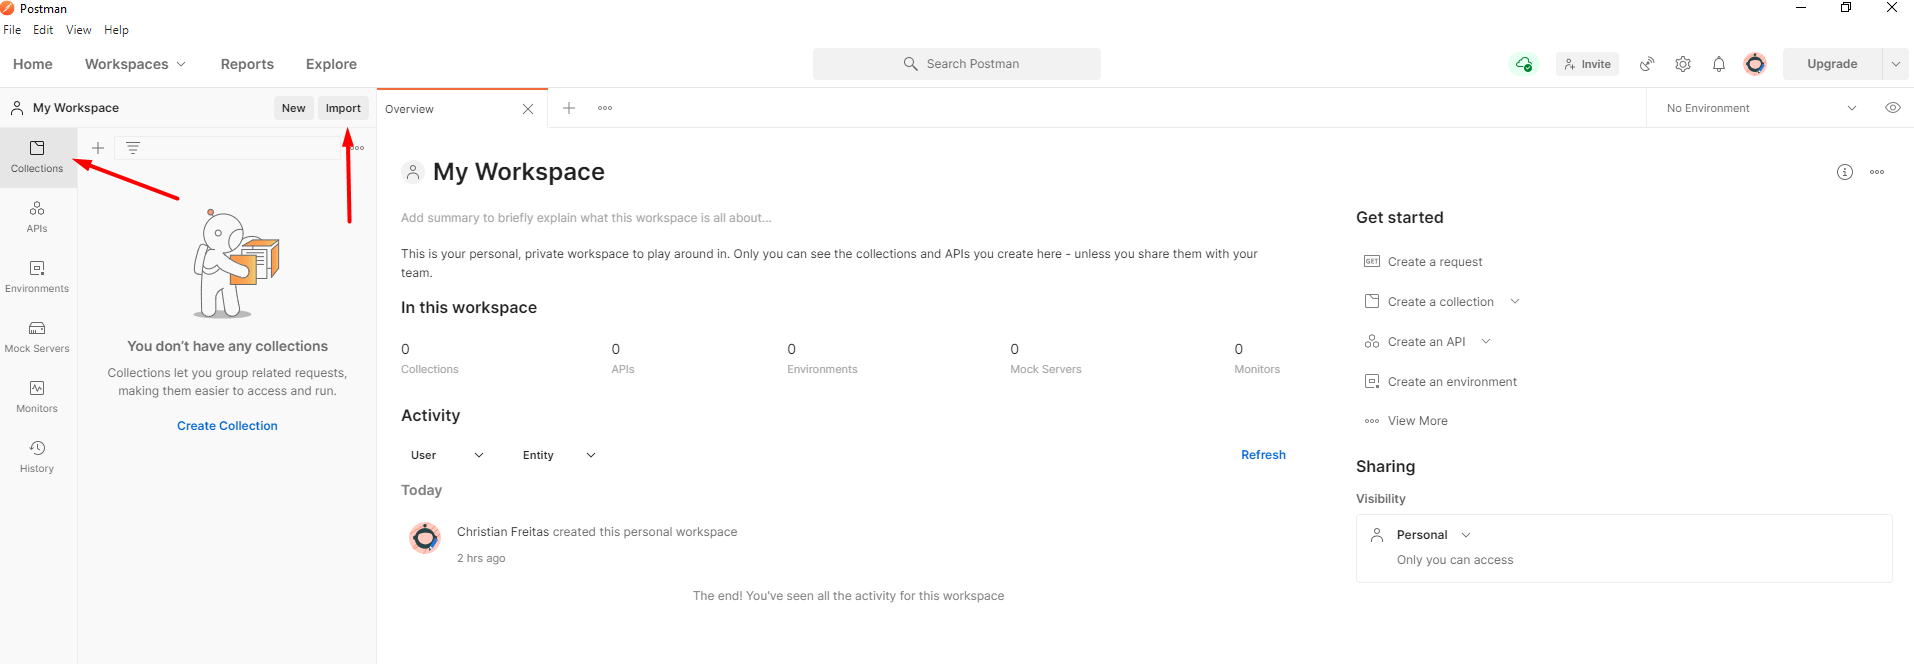Open workspace more options ellipsis
The height and width of the screenshot is (664, 1914).
[x=1877, y=172]
